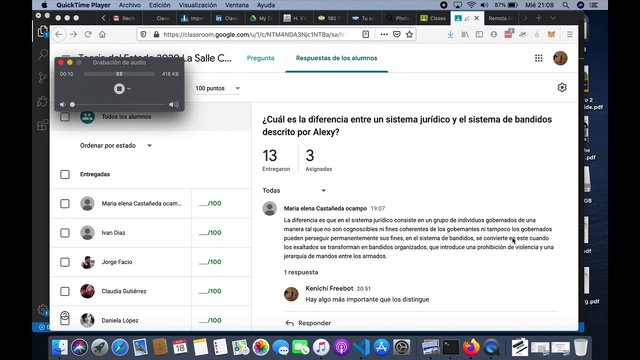Switch to the Pregunta tab
This screenshot has height=360, width=640.
[x=260, y=58]
